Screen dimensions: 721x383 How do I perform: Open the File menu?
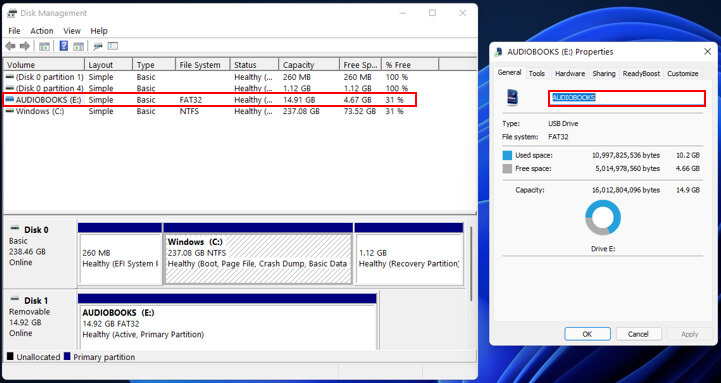[x=14, y=31]
